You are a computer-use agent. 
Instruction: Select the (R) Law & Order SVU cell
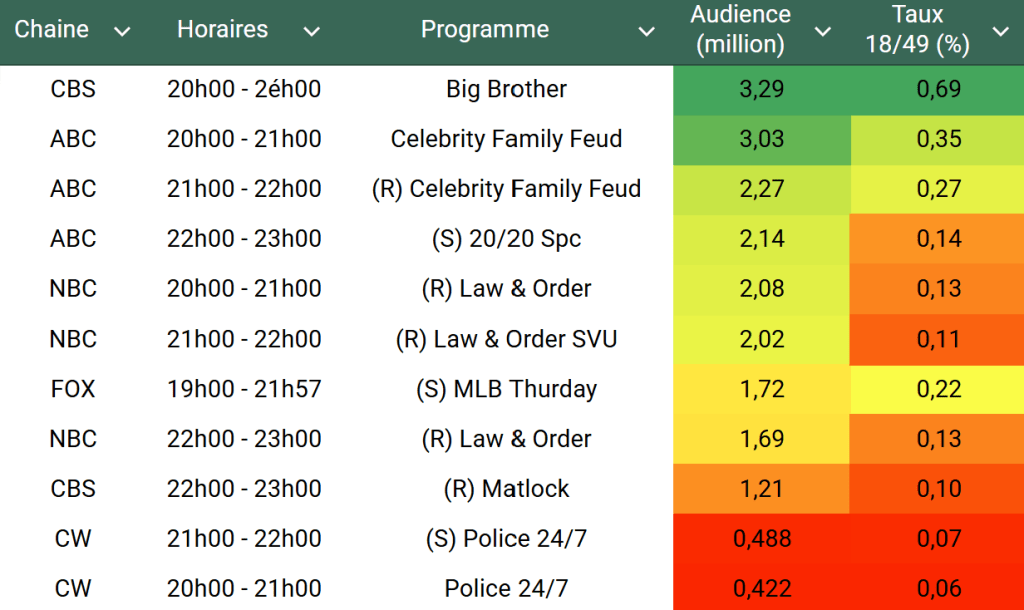(x=506, y=339)
